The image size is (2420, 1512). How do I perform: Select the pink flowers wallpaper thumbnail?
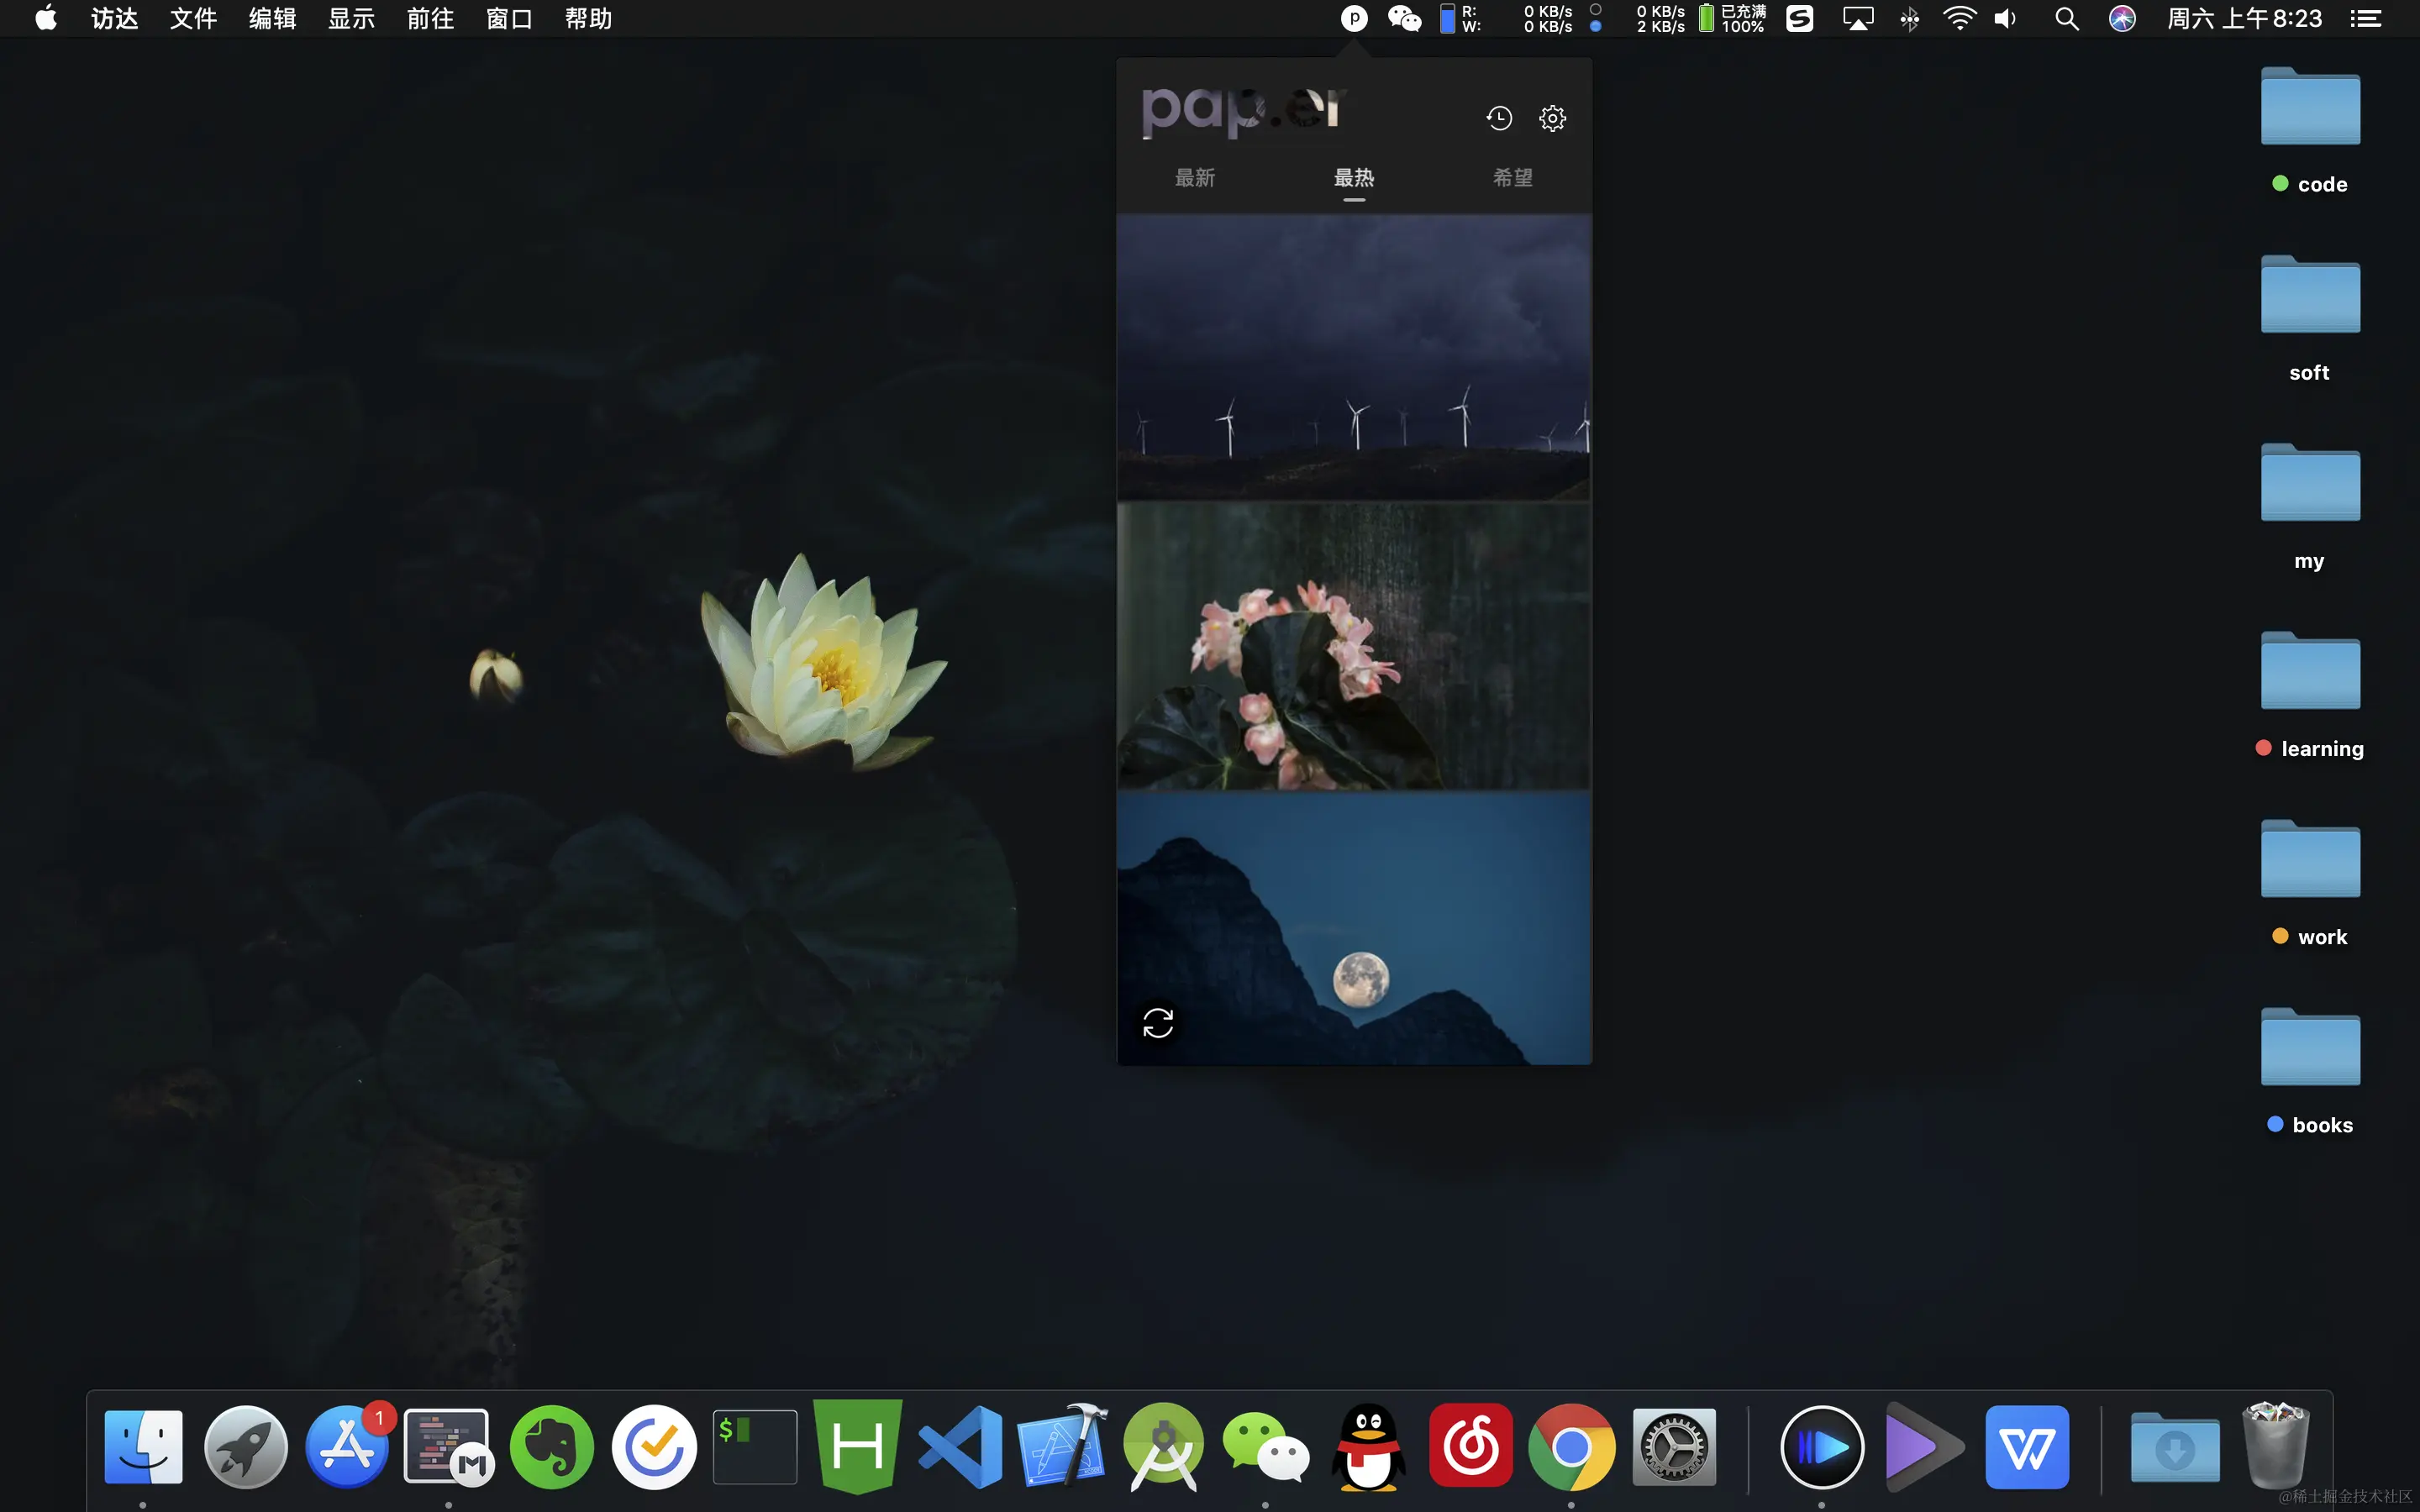pyautogui.click(x=1354, y=646)
